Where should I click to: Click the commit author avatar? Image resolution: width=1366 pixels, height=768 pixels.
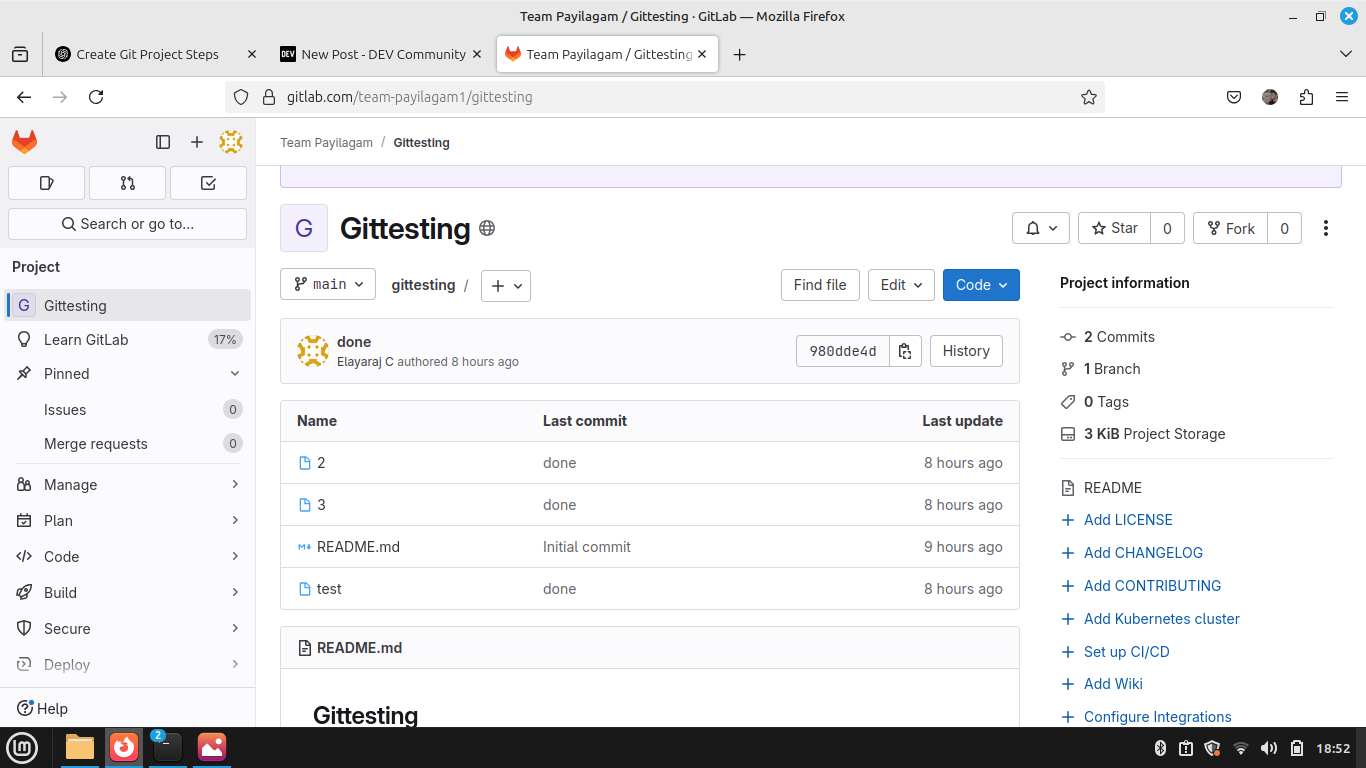[x=313, y=351]
